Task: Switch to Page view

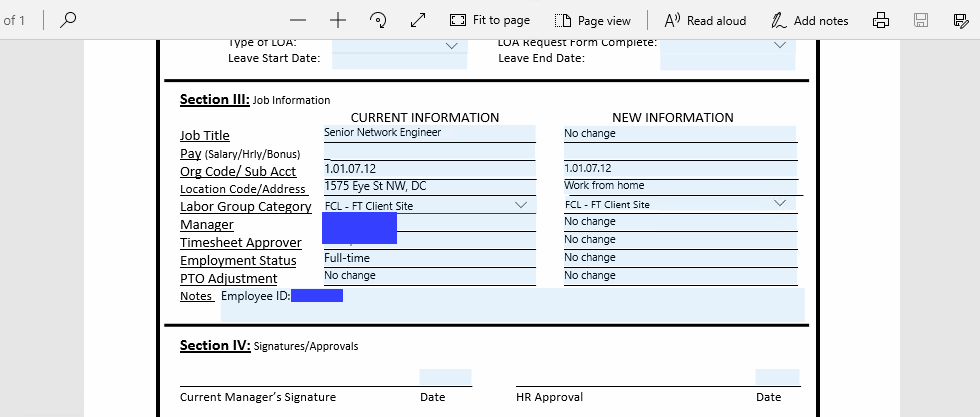Action: click(x=593, y=20)
